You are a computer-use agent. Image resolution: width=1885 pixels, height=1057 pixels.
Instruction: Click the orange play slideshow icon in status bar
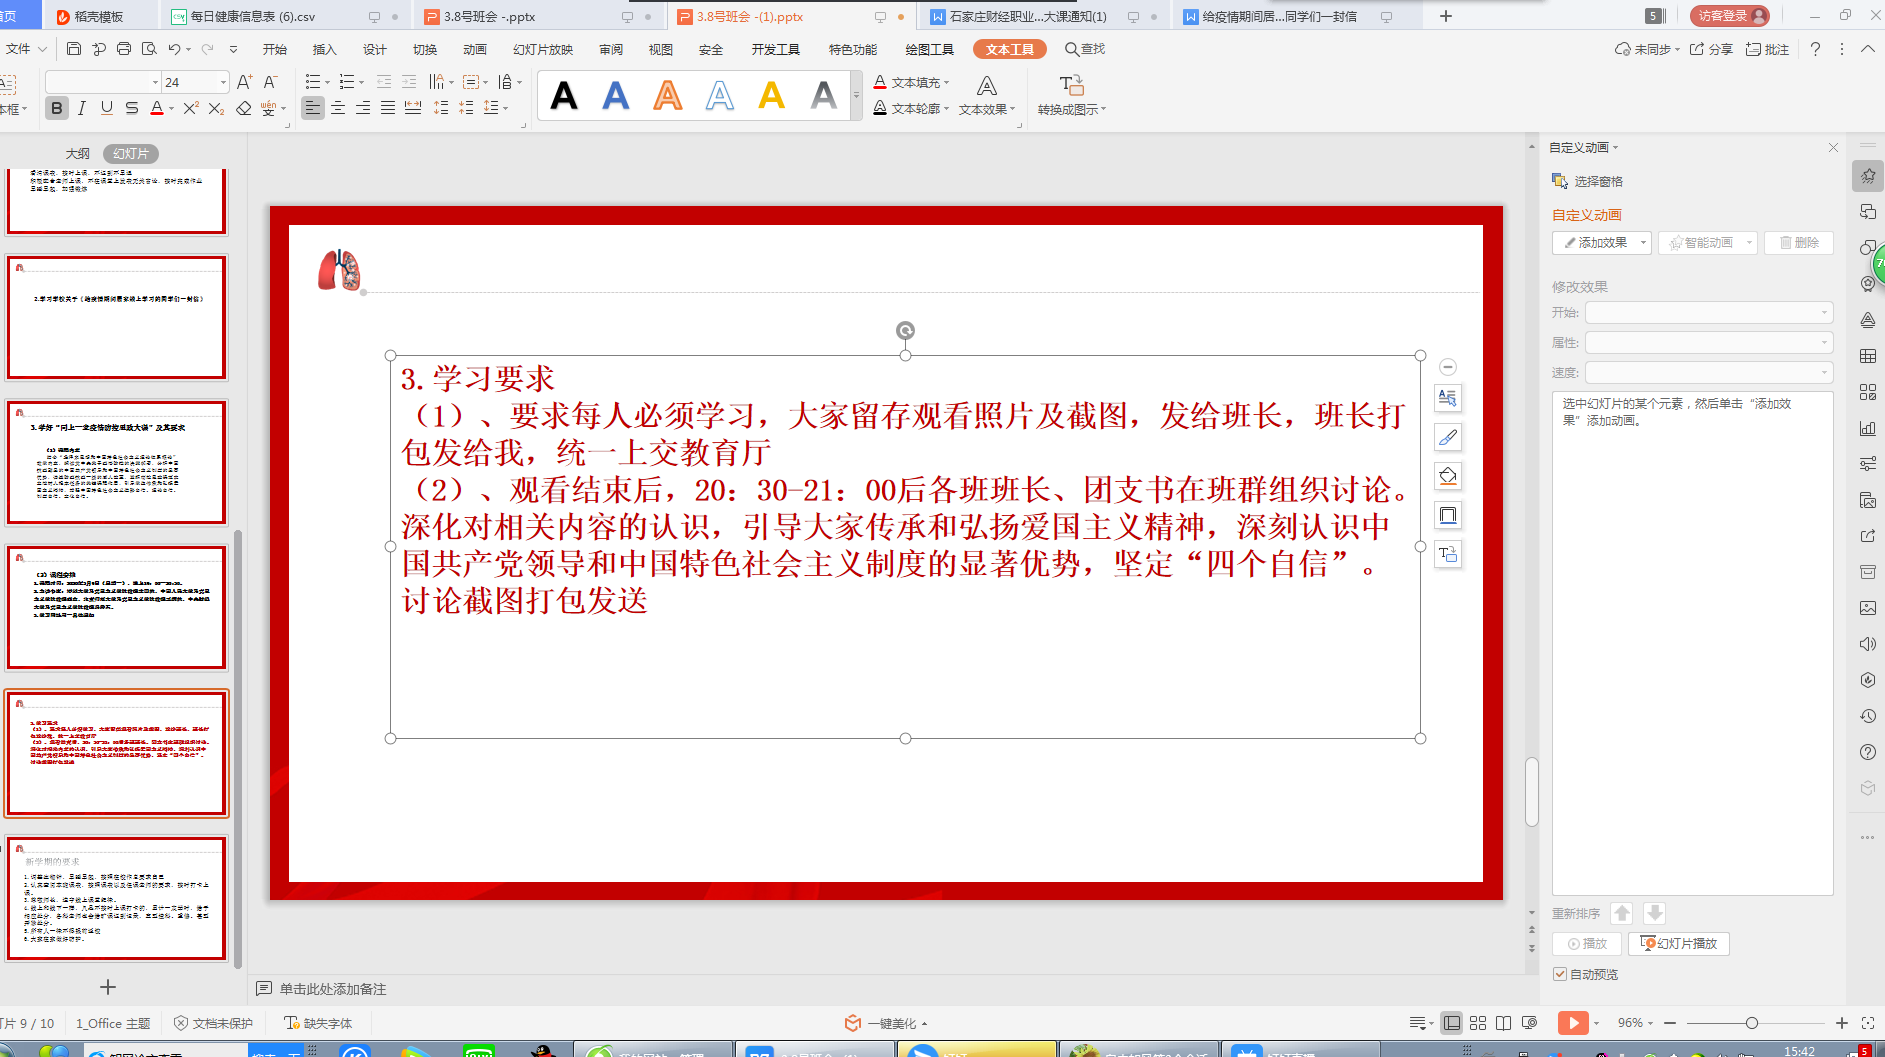pyautogui.click(x=1572, y=1023)
